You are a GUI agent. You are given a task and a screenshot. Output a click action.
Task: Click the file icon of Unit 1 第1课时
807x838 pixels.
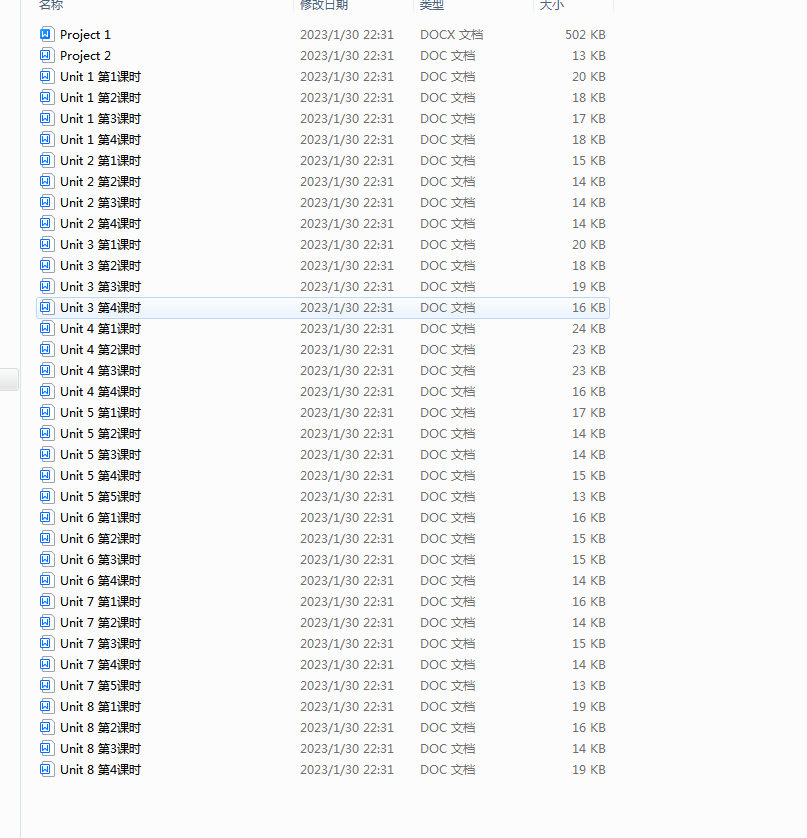pyautogui.click(x=46, y=76)
